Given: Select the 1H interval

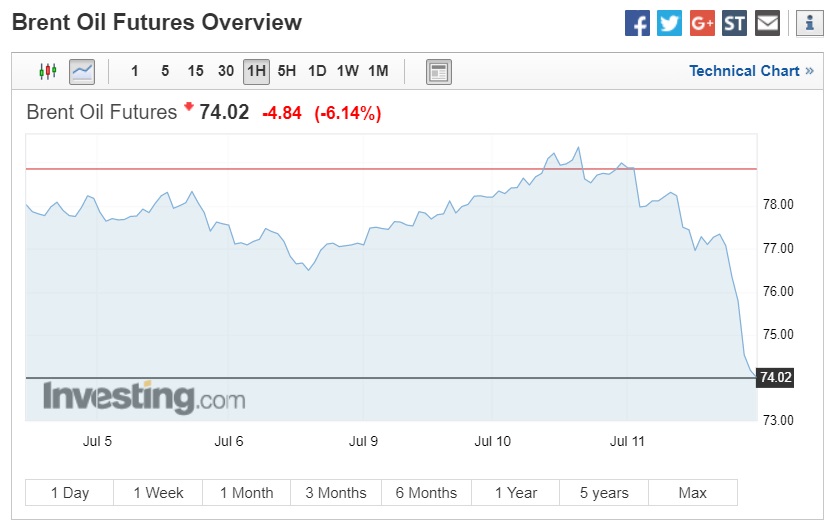Looking at the screenshot, I should pos(257,71).
